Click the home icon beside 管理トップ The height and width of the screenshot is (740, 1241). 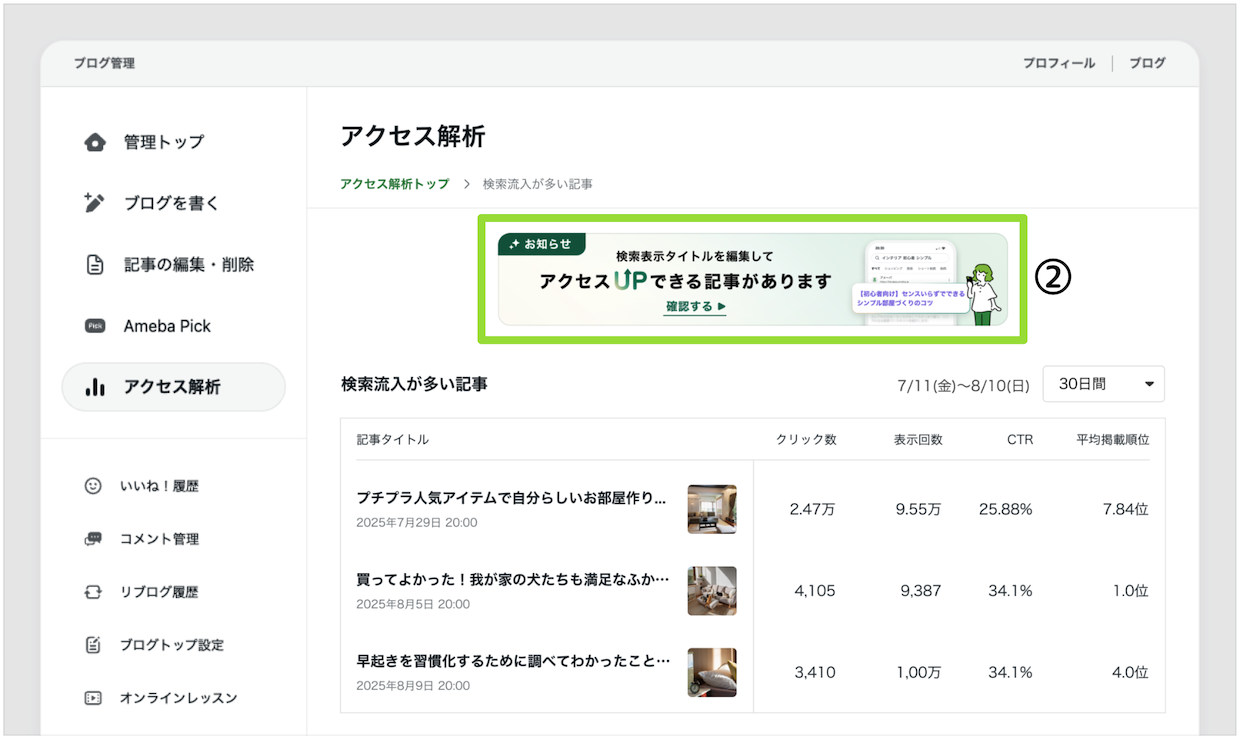coord(95,142)
